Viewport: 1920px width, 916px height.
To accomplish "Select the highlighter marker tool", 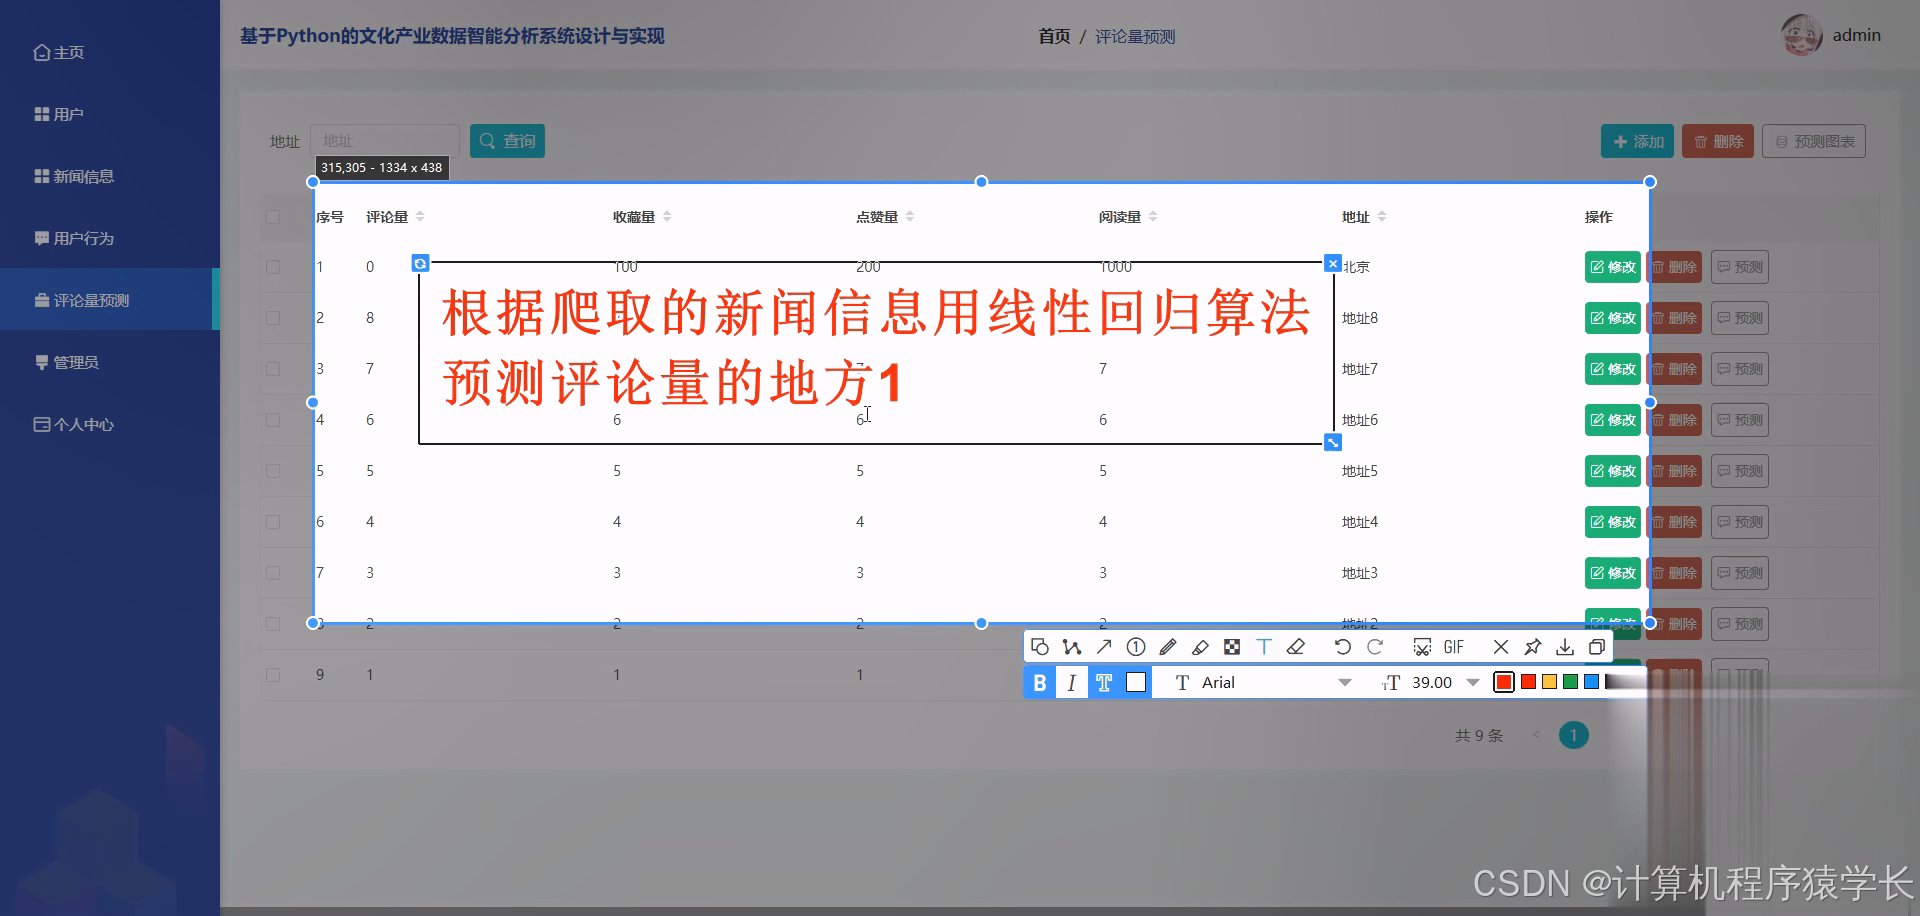I will [x=1200, y=647].
